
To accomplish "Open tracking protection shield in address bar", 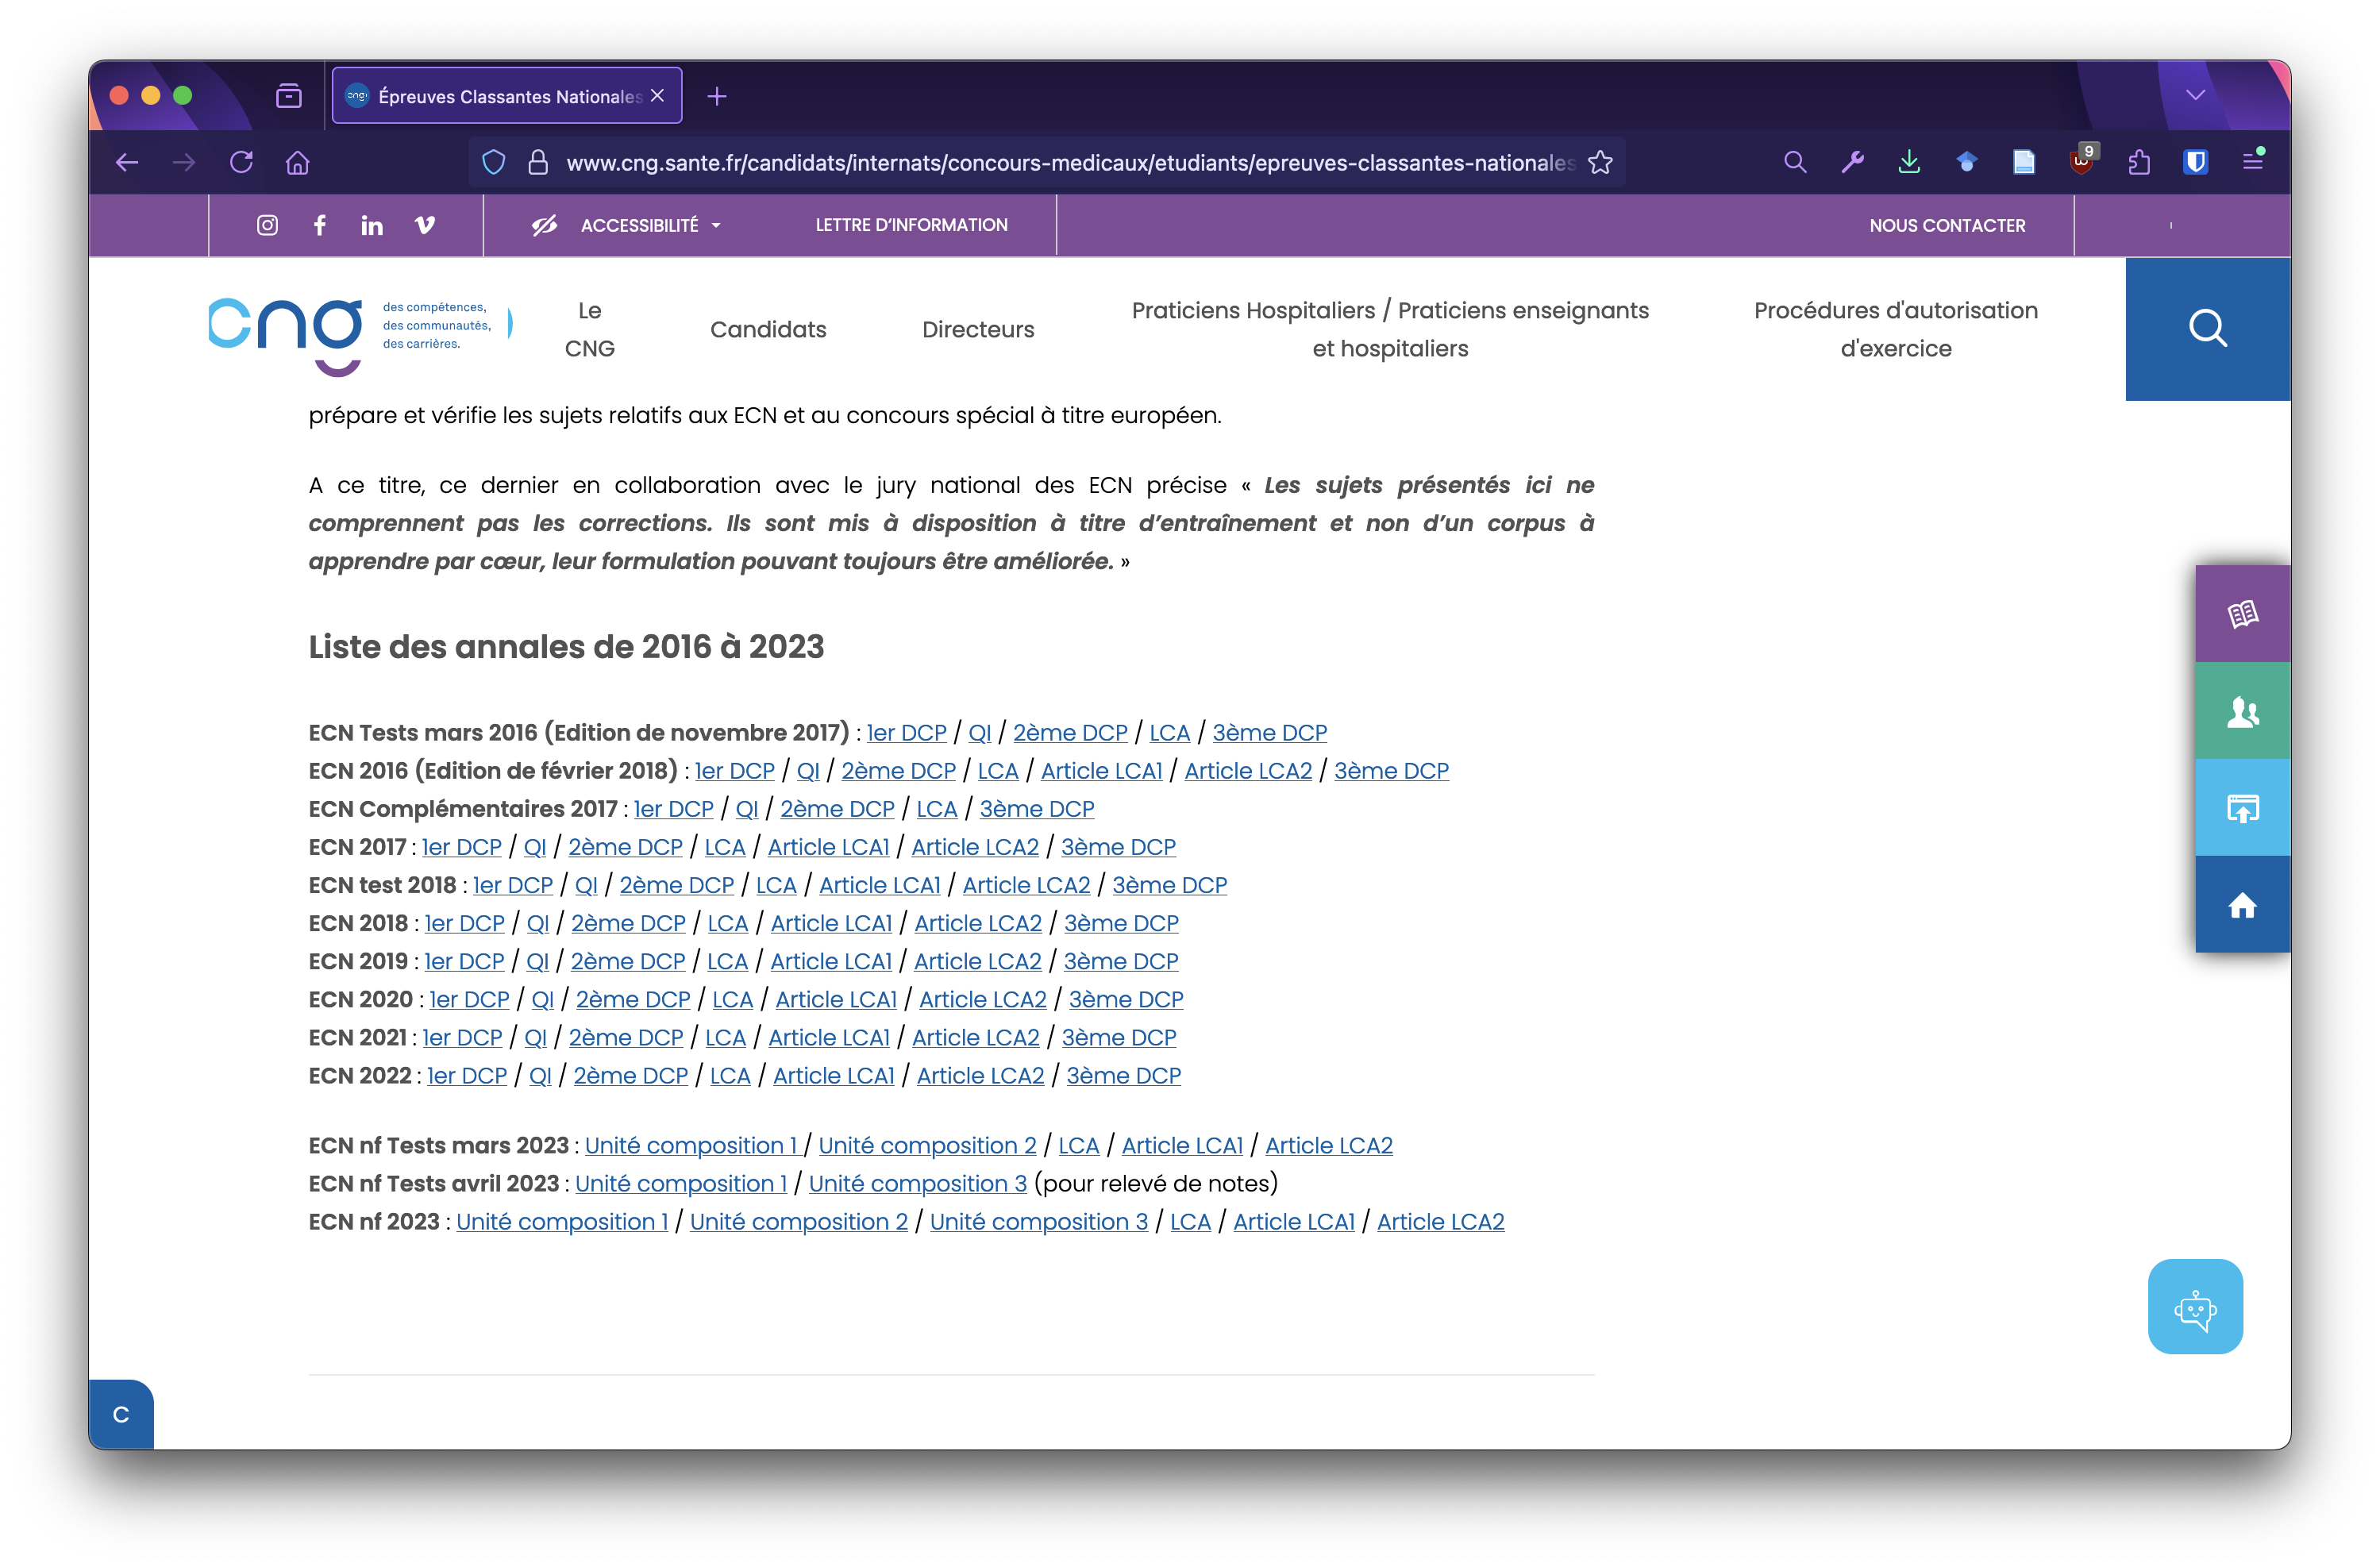I will [494, 162].
